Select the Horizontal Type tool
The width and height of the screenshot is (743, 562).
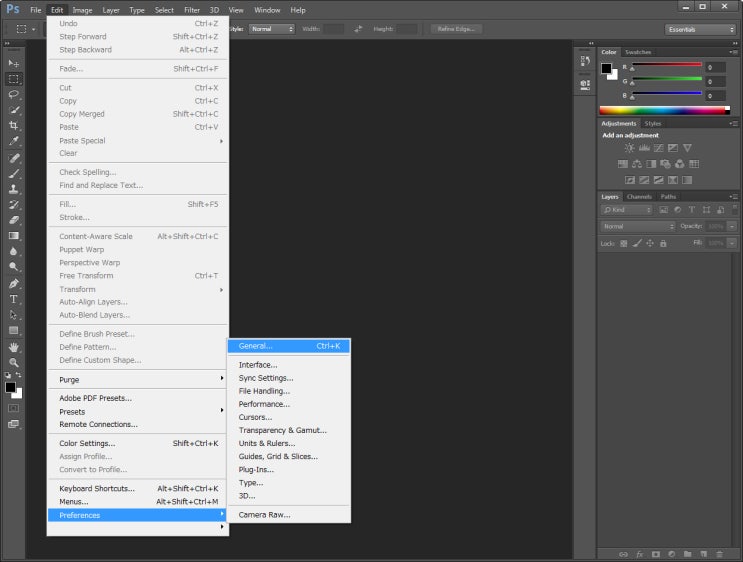(x=14, y=299)
